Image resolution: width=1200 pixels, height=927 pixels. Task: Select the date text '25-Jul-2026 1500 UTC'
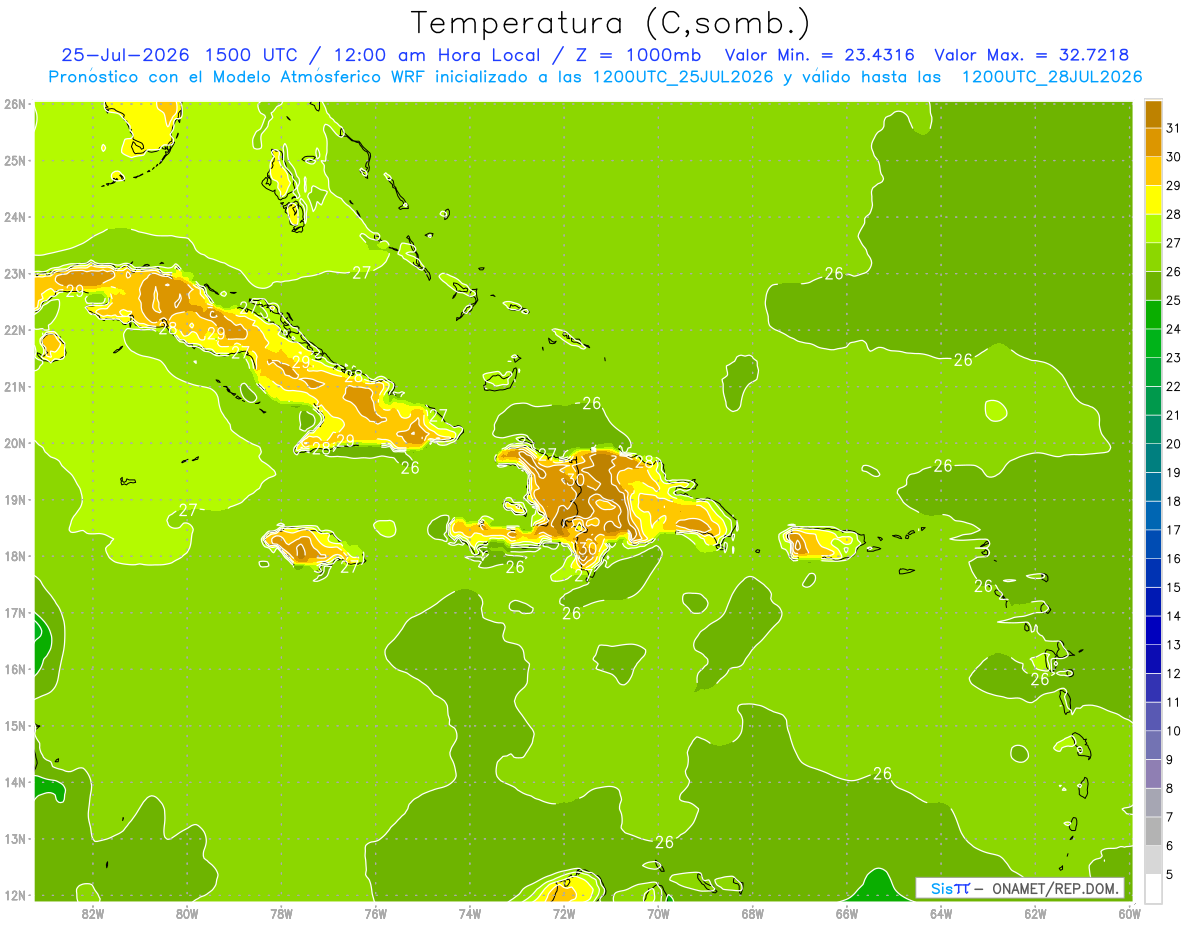point(185,55)
